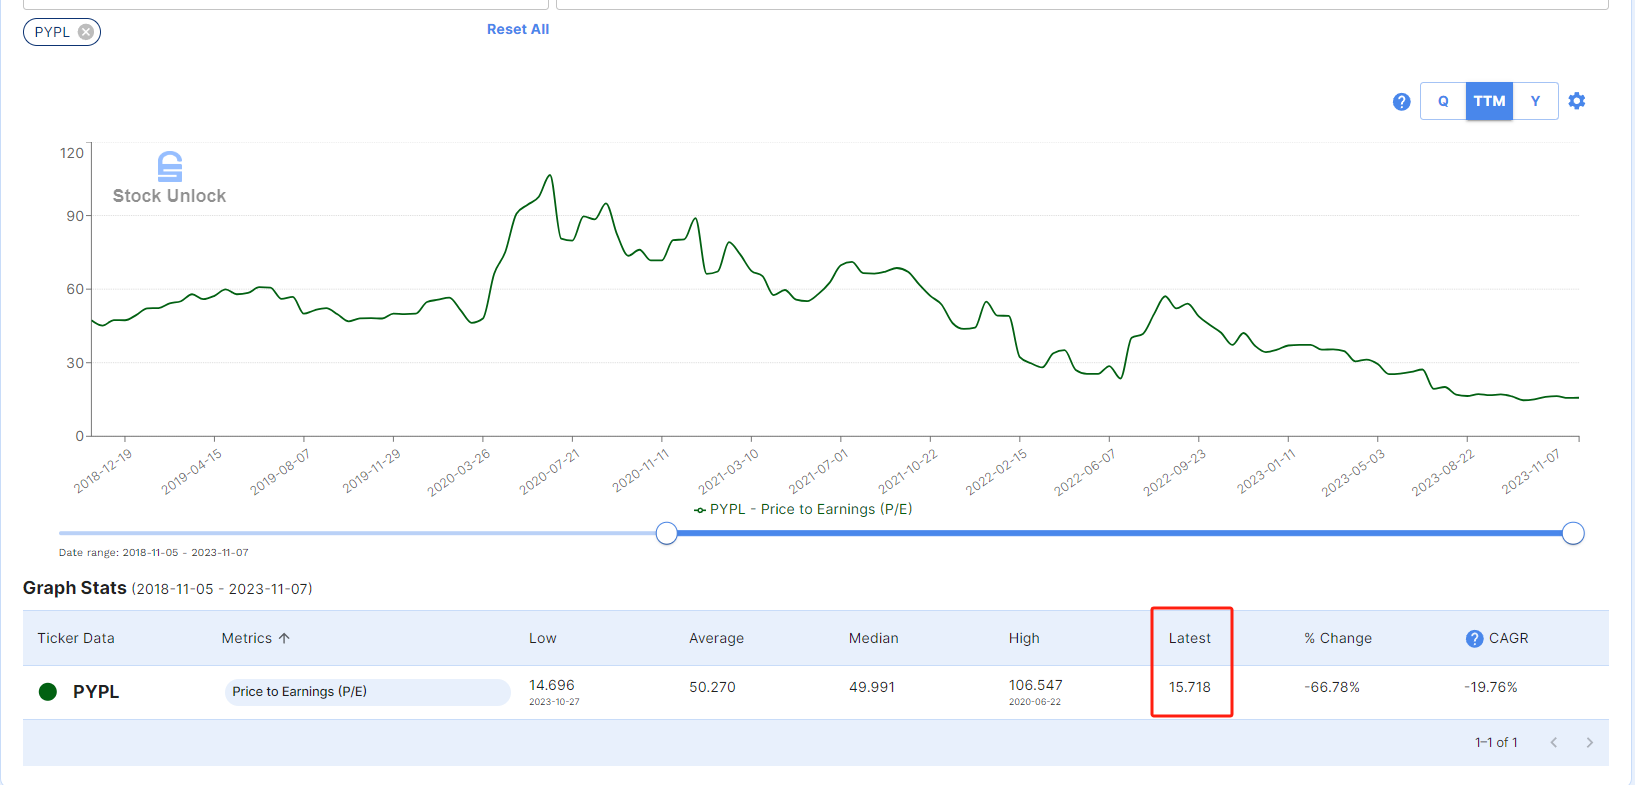1635x785 pixels.
Task: Go to next table page arrow
Action: [x=1590, y=742]
